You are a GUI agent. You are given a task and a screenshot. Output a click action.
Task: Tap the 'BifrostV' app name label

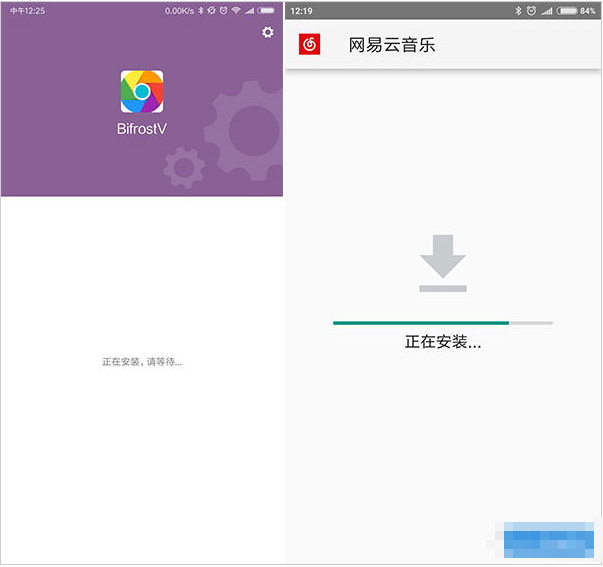pyautogui.click(x=142, y=129)
